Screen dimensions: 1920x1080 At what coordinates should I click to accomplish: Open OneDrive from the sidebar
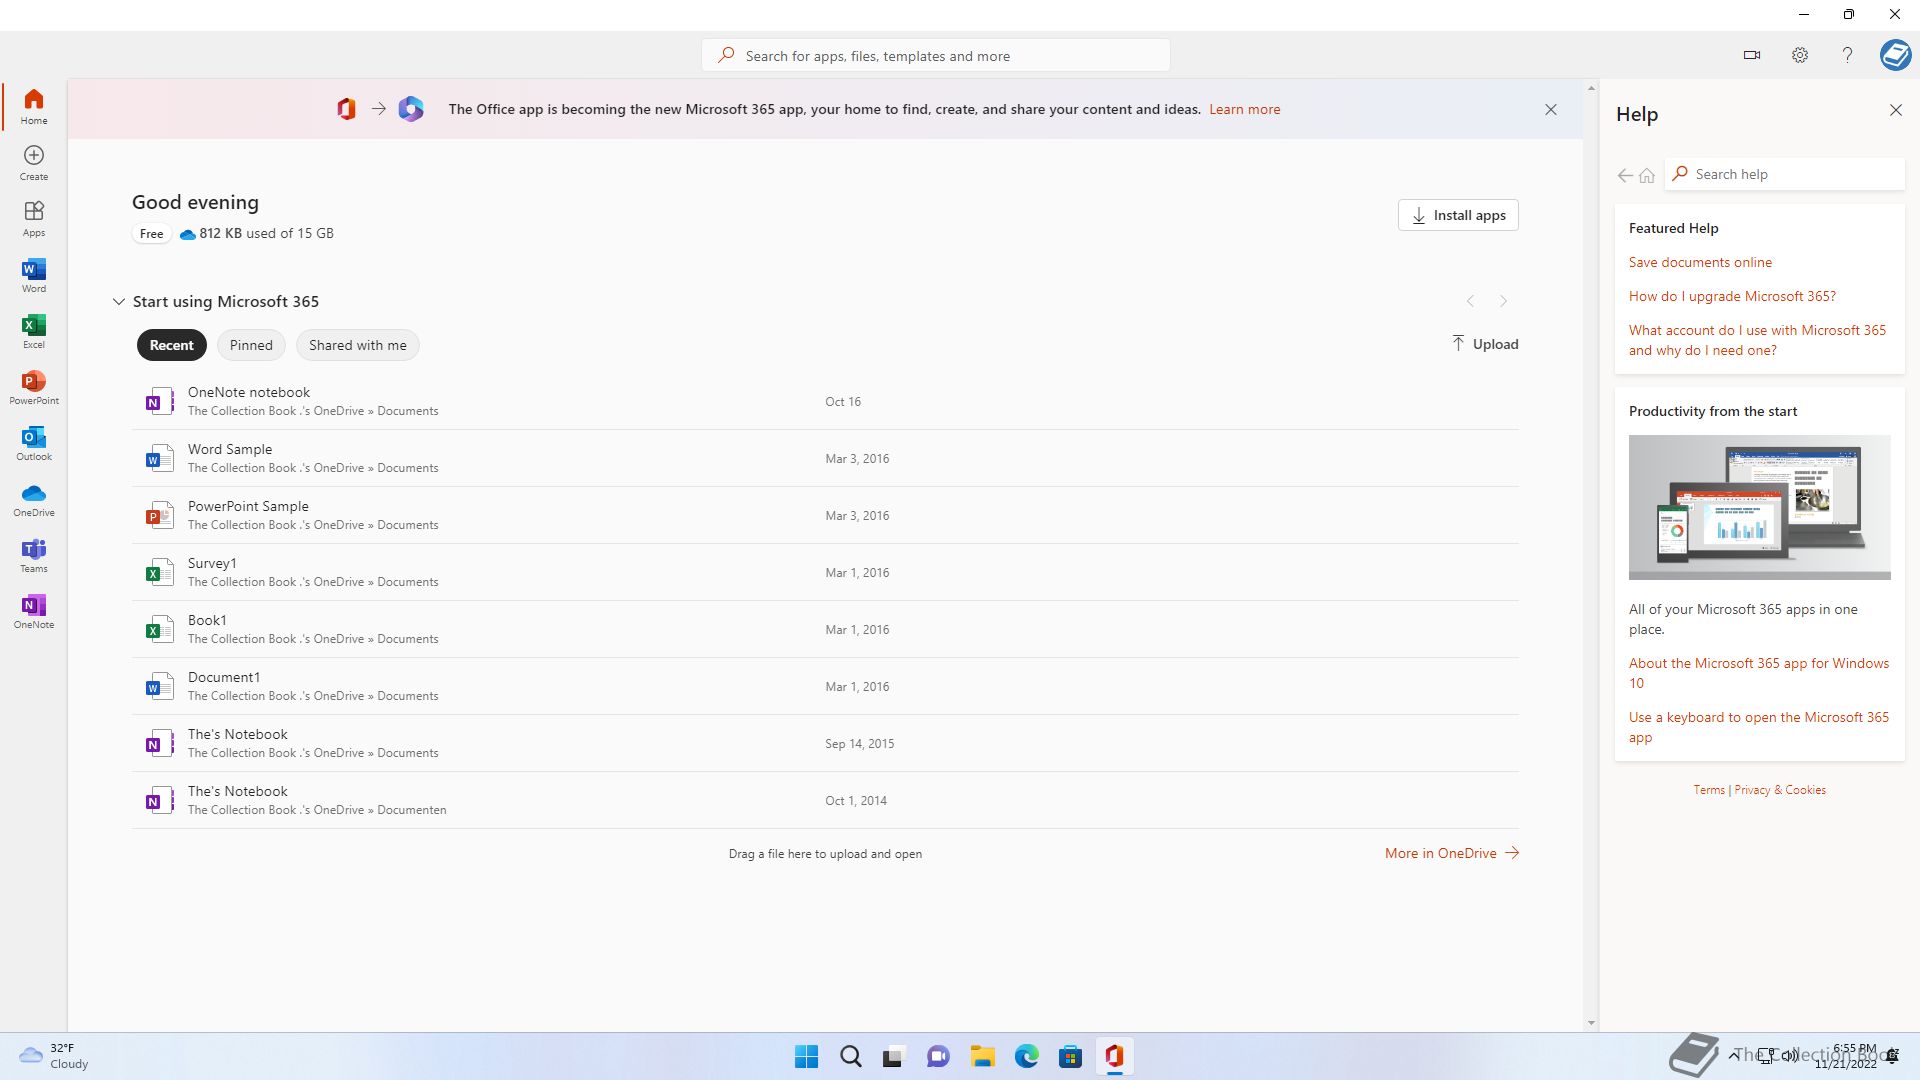pyautogui.click(x=34, y=499)
